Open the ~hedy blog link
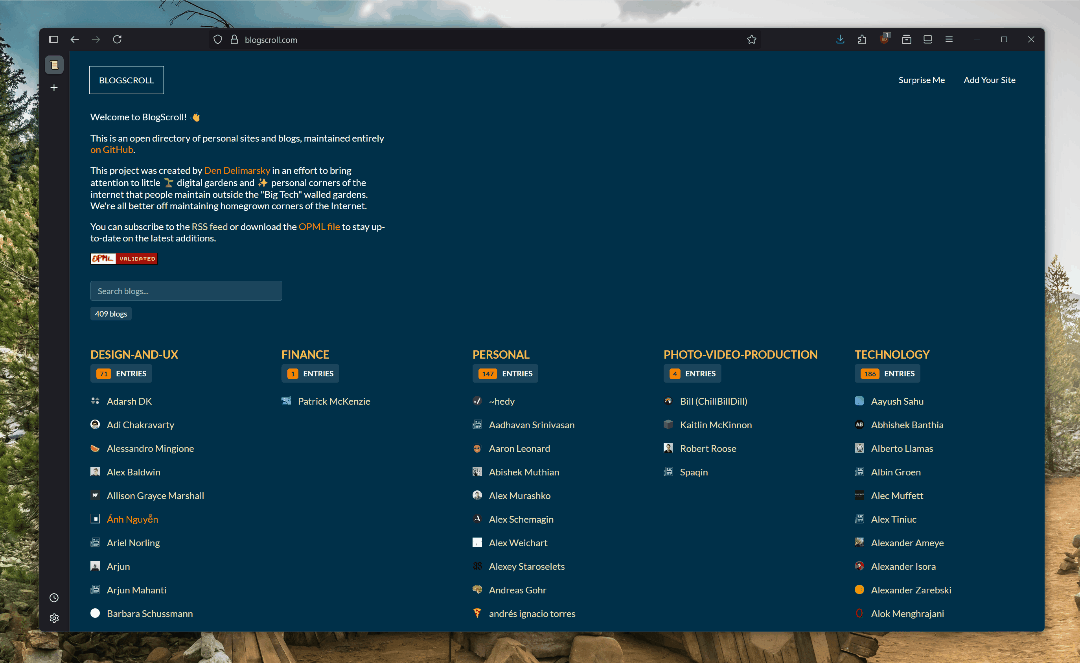1080x663 pixels. (x=501, y=401)
